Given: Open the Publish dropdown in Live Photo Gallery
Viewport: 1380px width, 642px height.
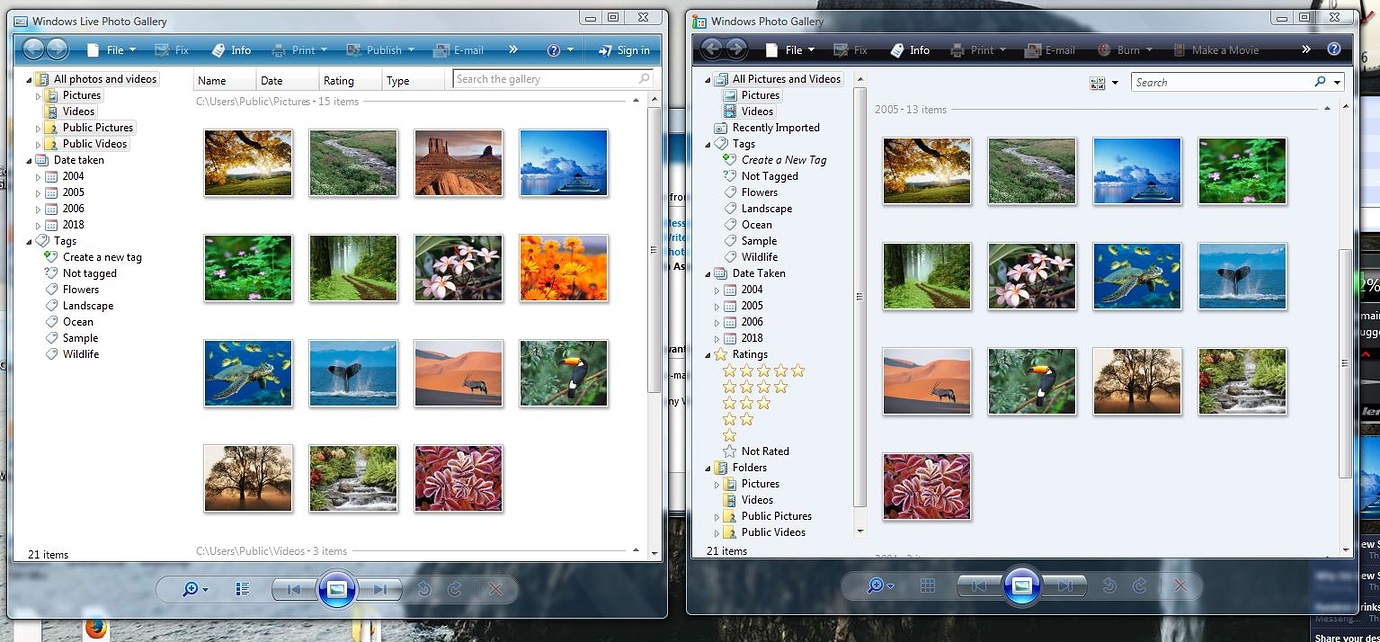Looking at the screenshot, I should (381, 49).
